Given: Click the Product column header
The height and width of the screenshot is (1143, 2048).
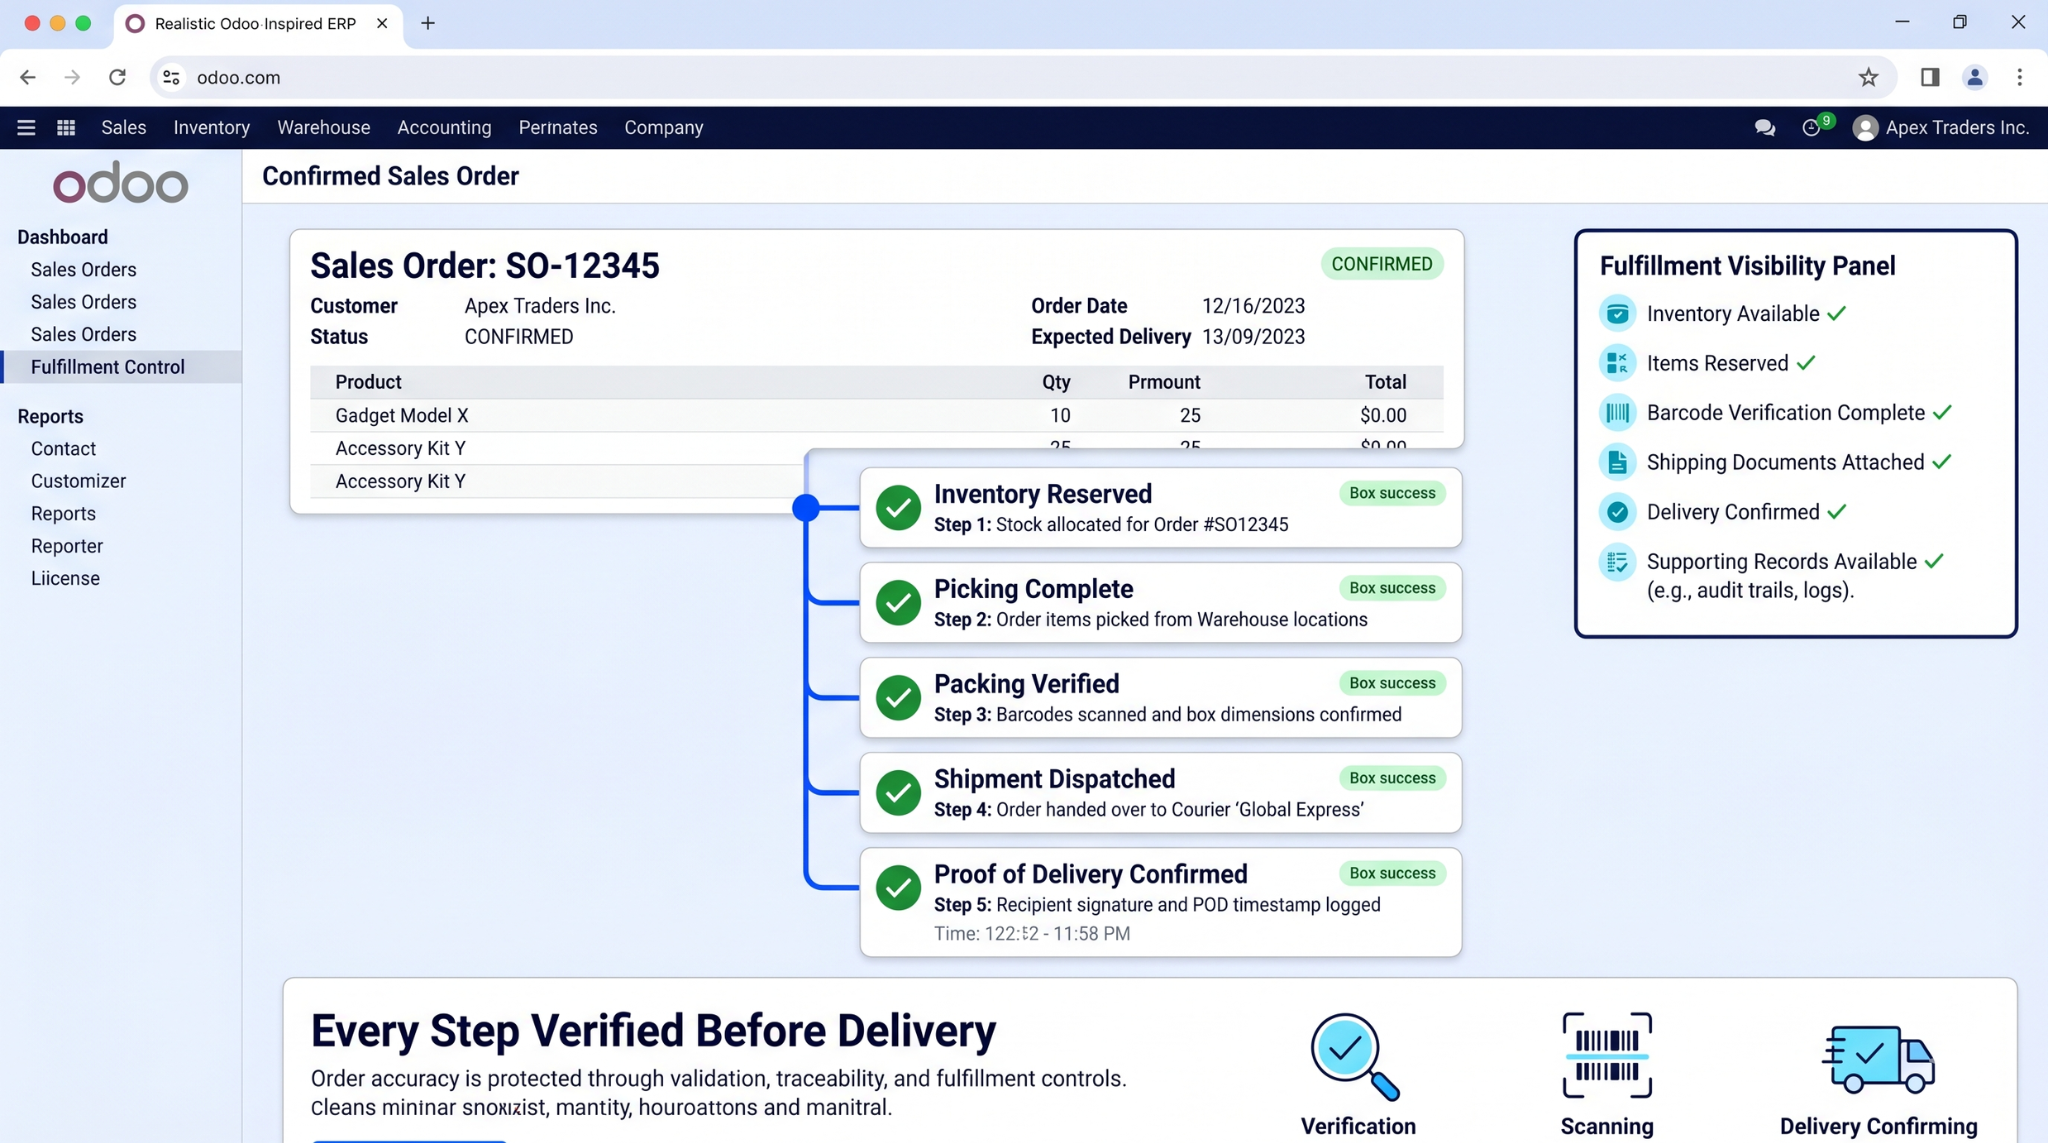Looking at the screenshot, I should click(x=368, y=382).
